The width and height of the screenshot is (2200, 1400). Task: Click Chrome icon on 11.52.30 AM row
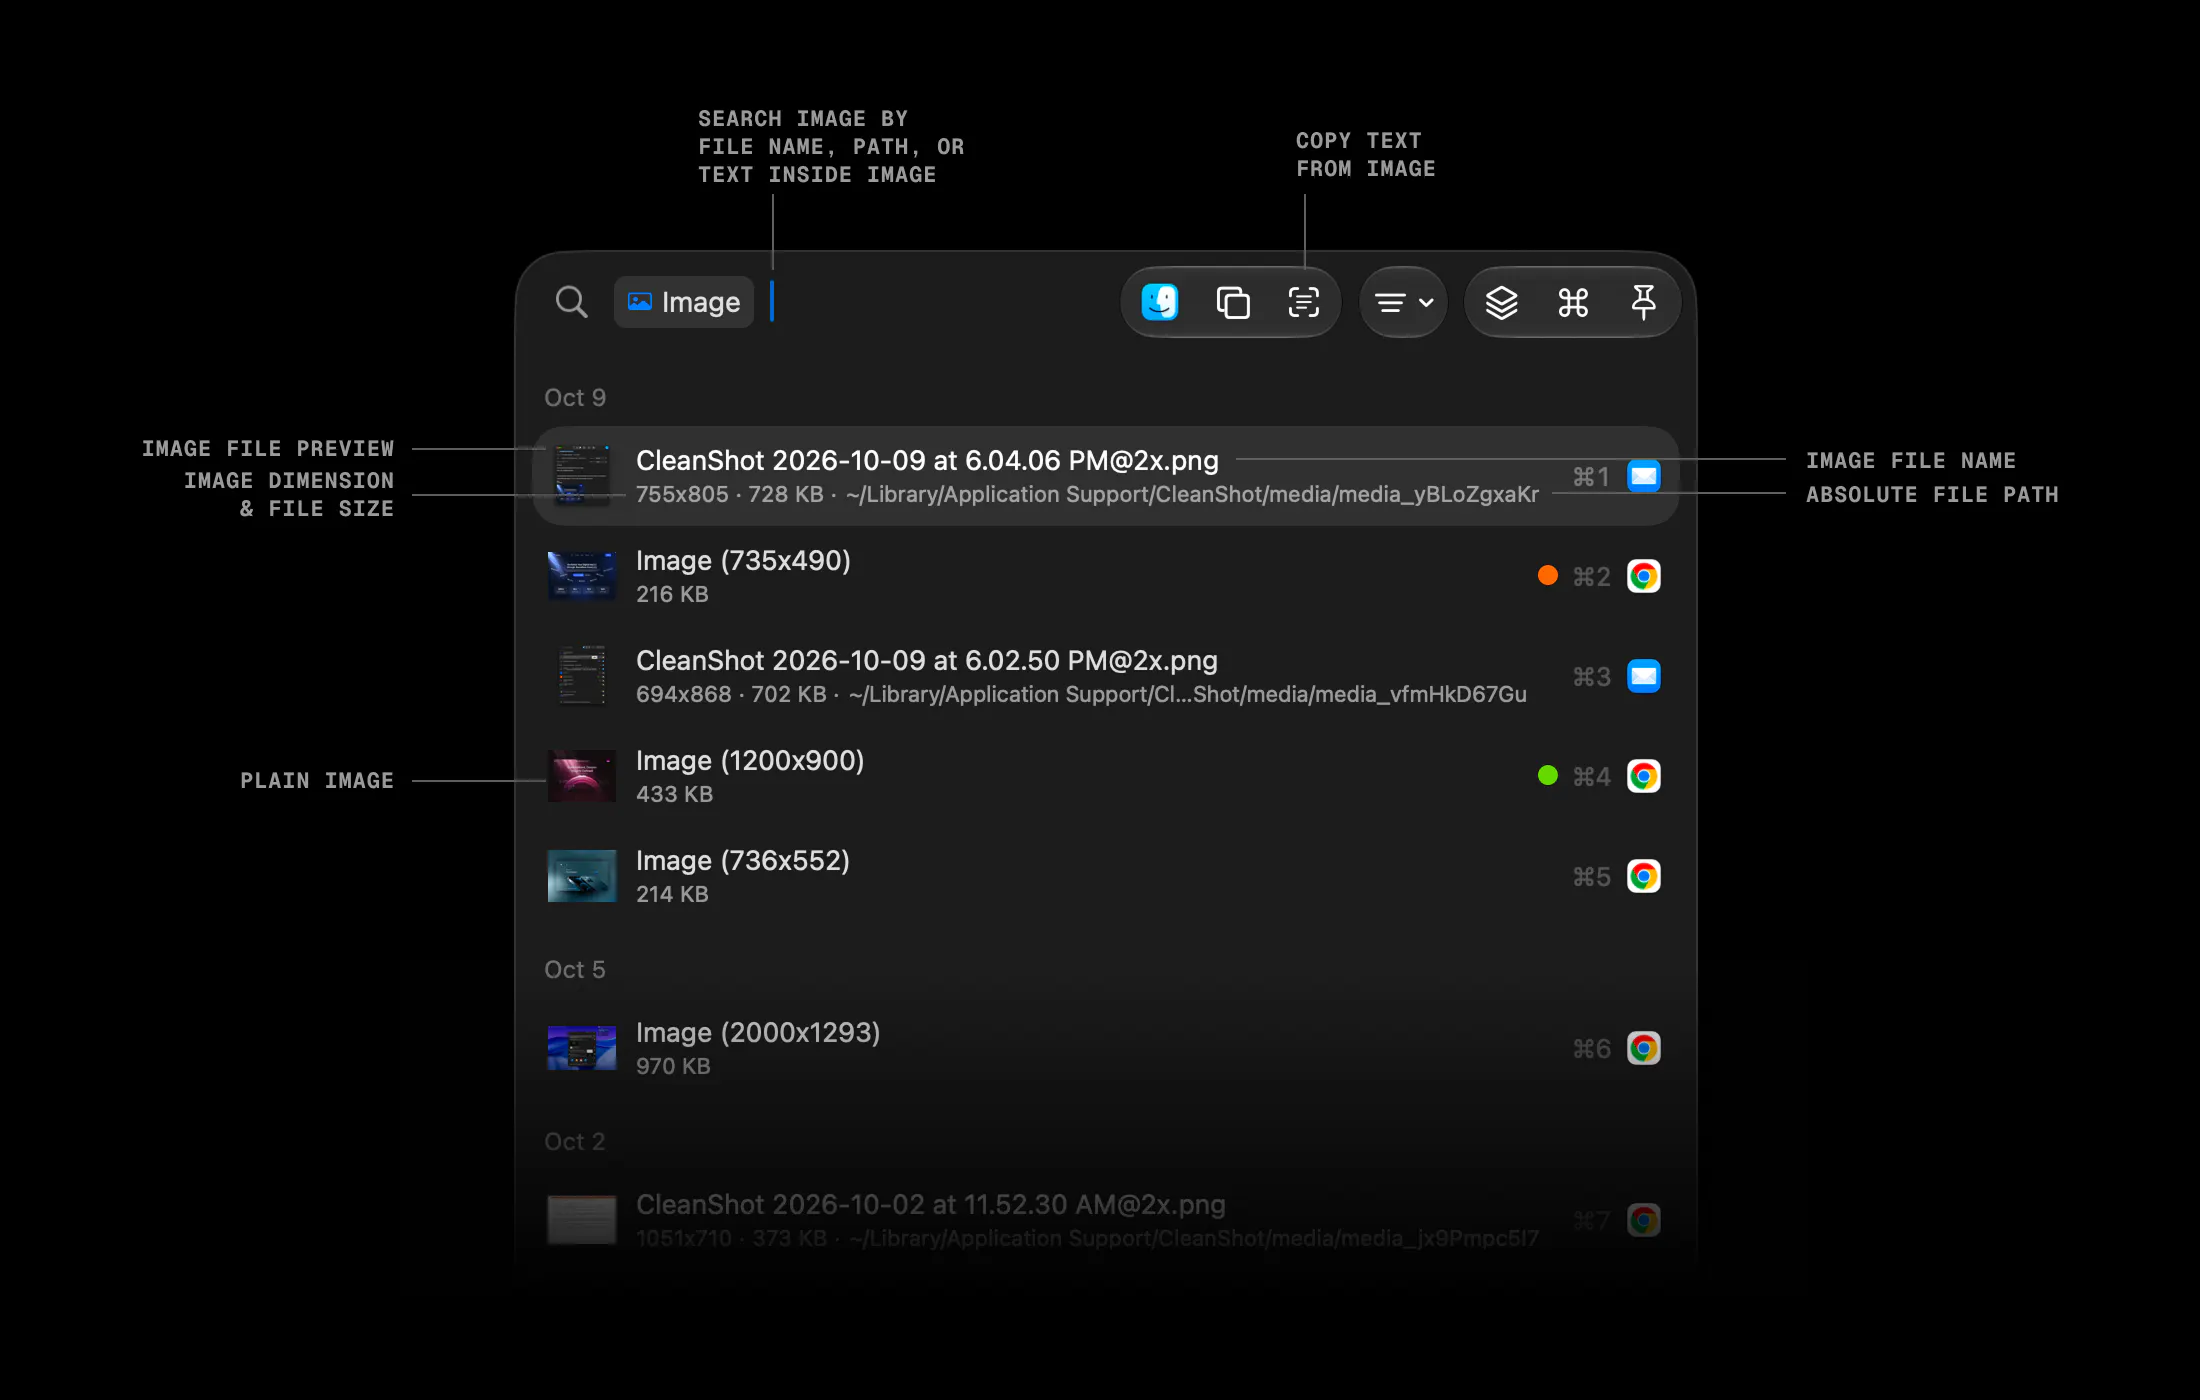click(1644, 1220)
